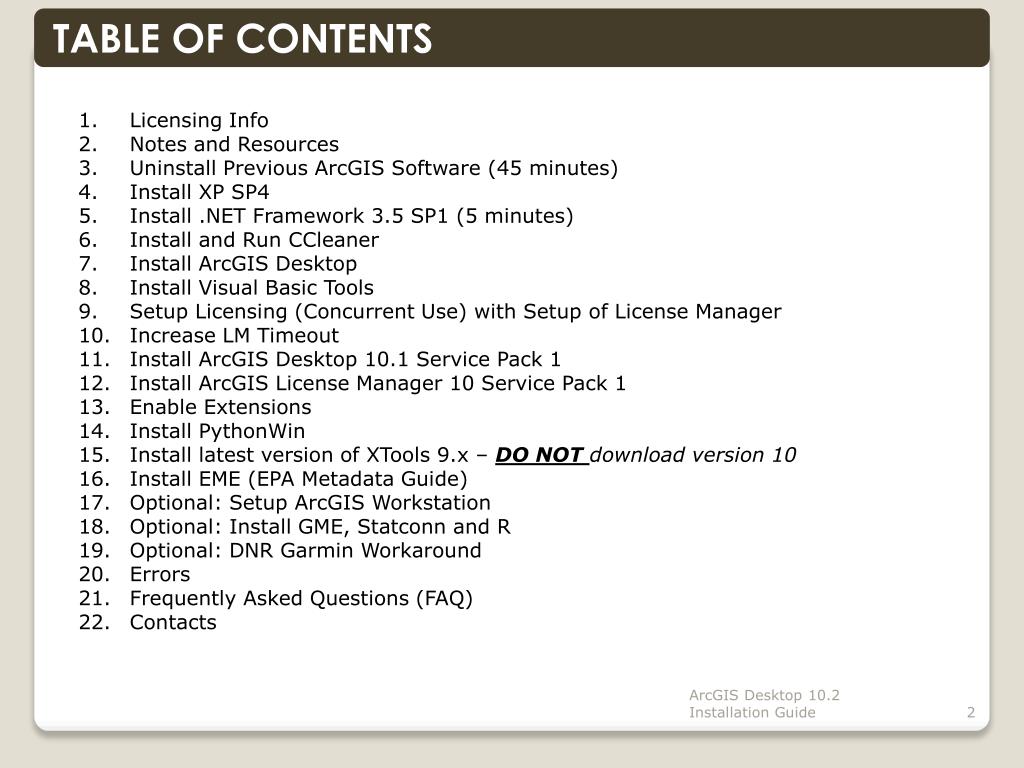
Task: Click the 'Installation Guide' footer text
Action: pos(752,712)
